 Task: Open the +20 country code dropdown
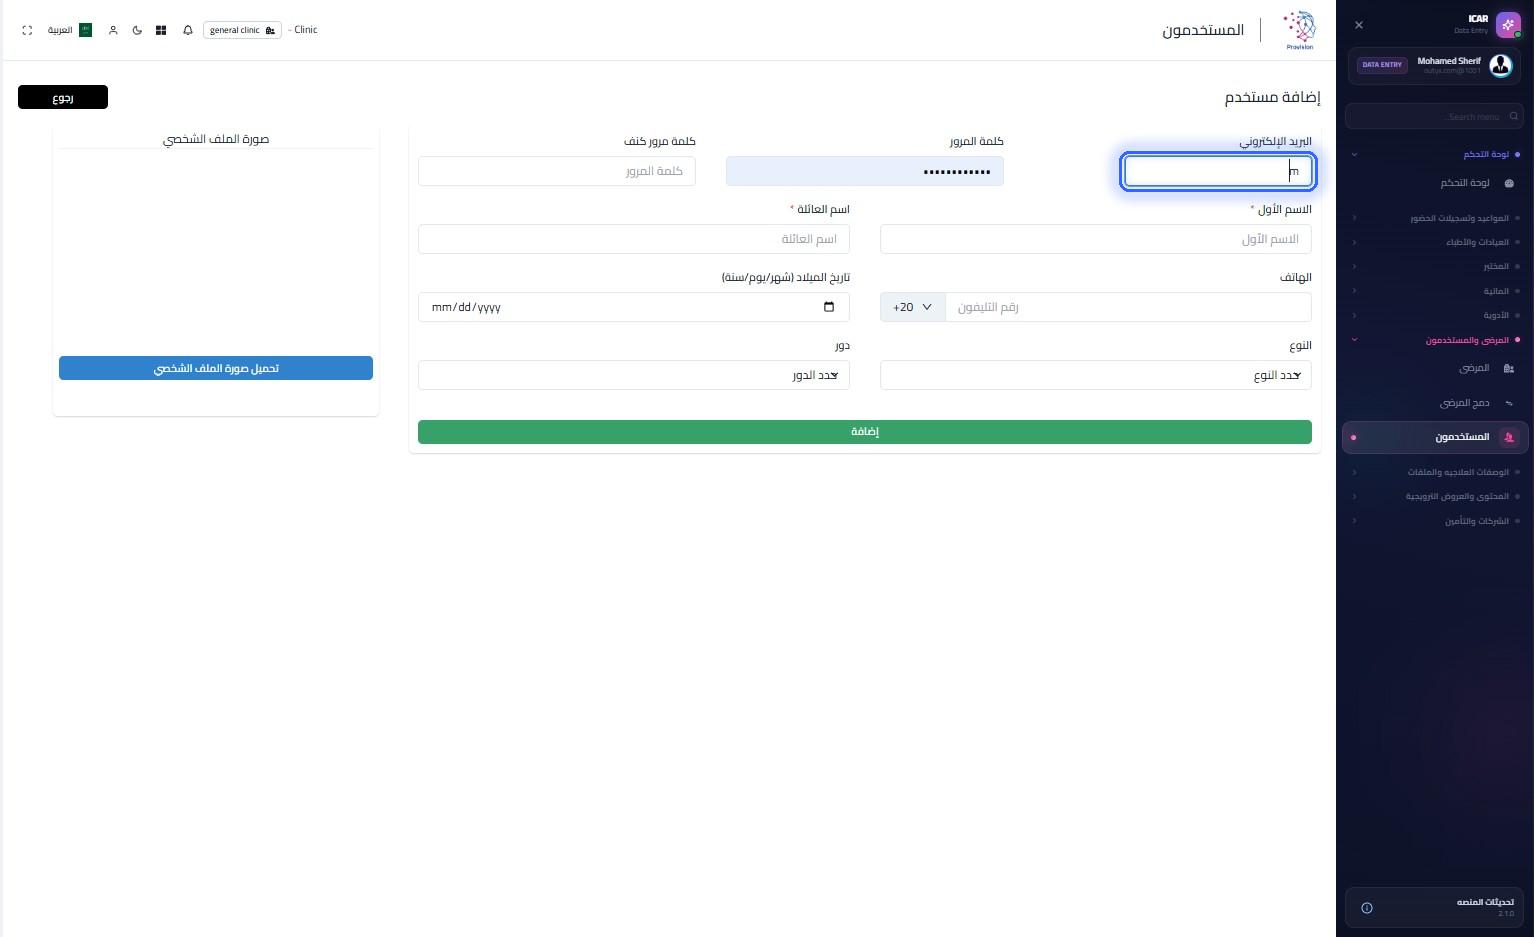pos(912,307)
